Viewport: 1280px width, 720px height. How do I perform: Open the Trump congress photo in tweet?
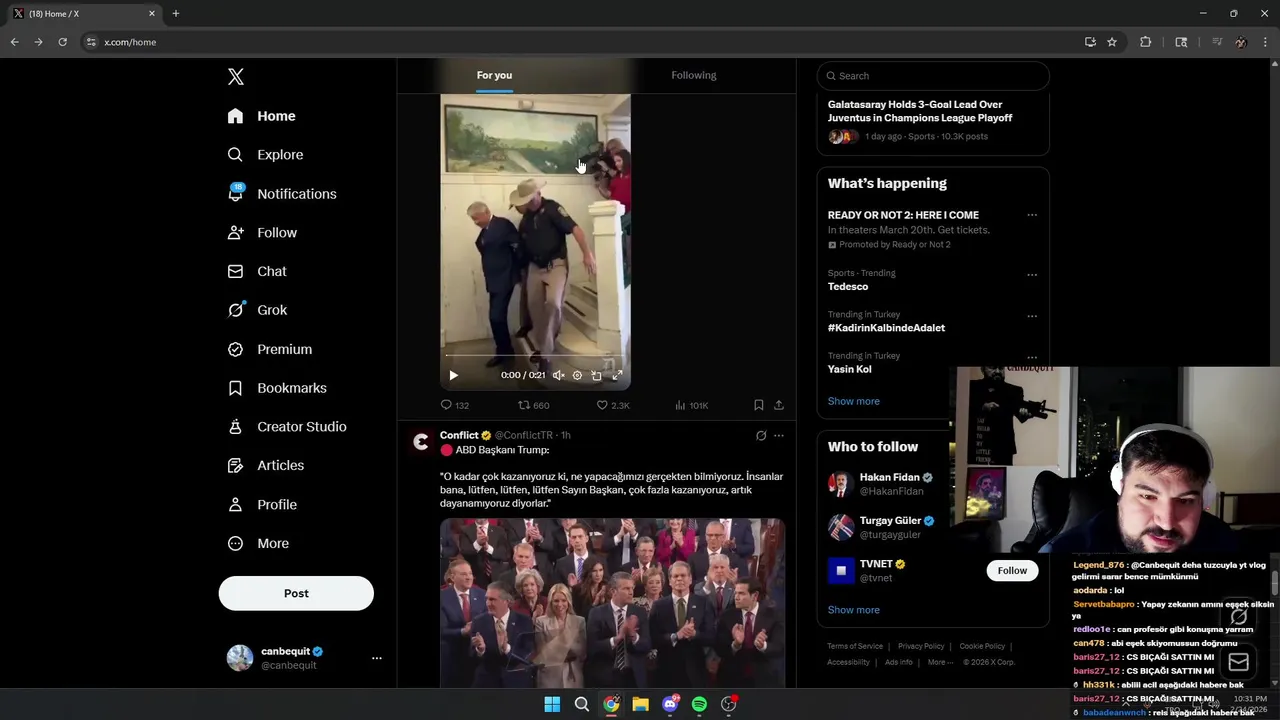tap(612, 602)
